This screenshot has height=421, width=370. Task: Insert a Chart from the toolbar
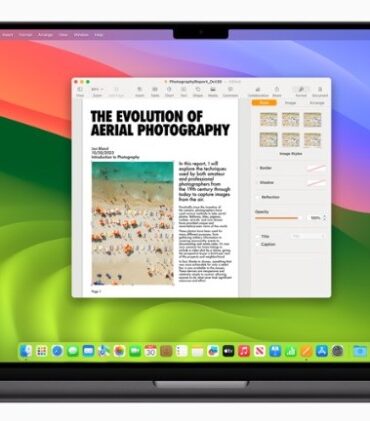169,92
